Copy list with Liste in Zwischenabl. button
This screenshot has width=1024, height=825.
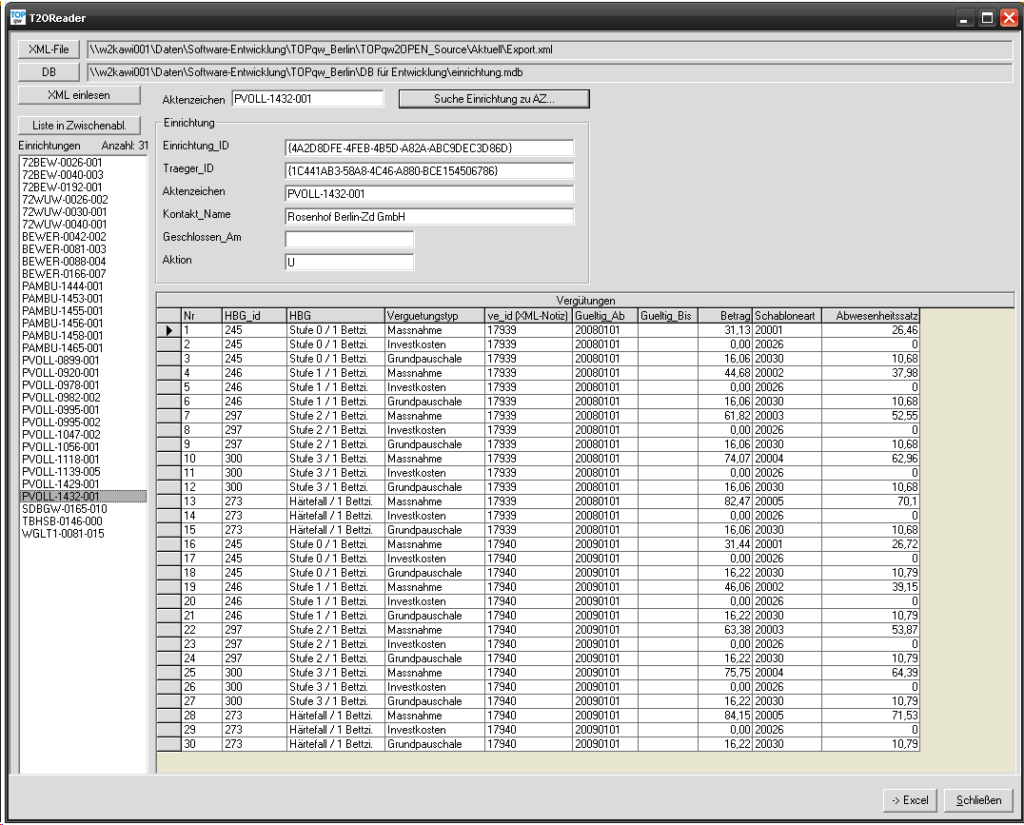click(79, 125)
